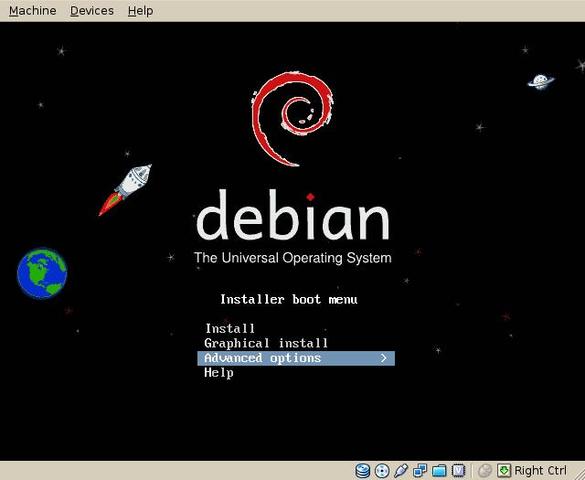This screenshot has height=480, width=585.
Task: Select Help in installer boot menu
Action: point(219,373)
